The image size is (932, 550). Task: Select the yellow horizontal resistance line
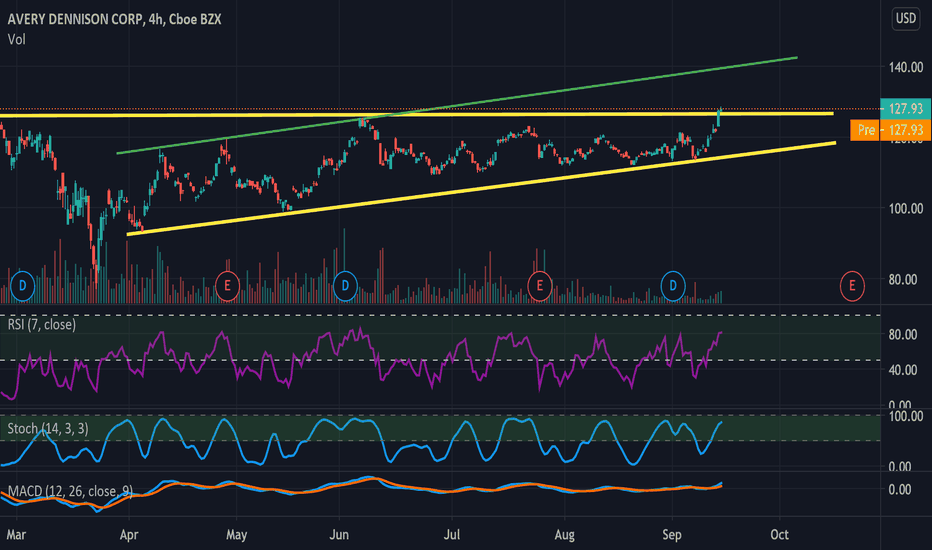(416, 114)
